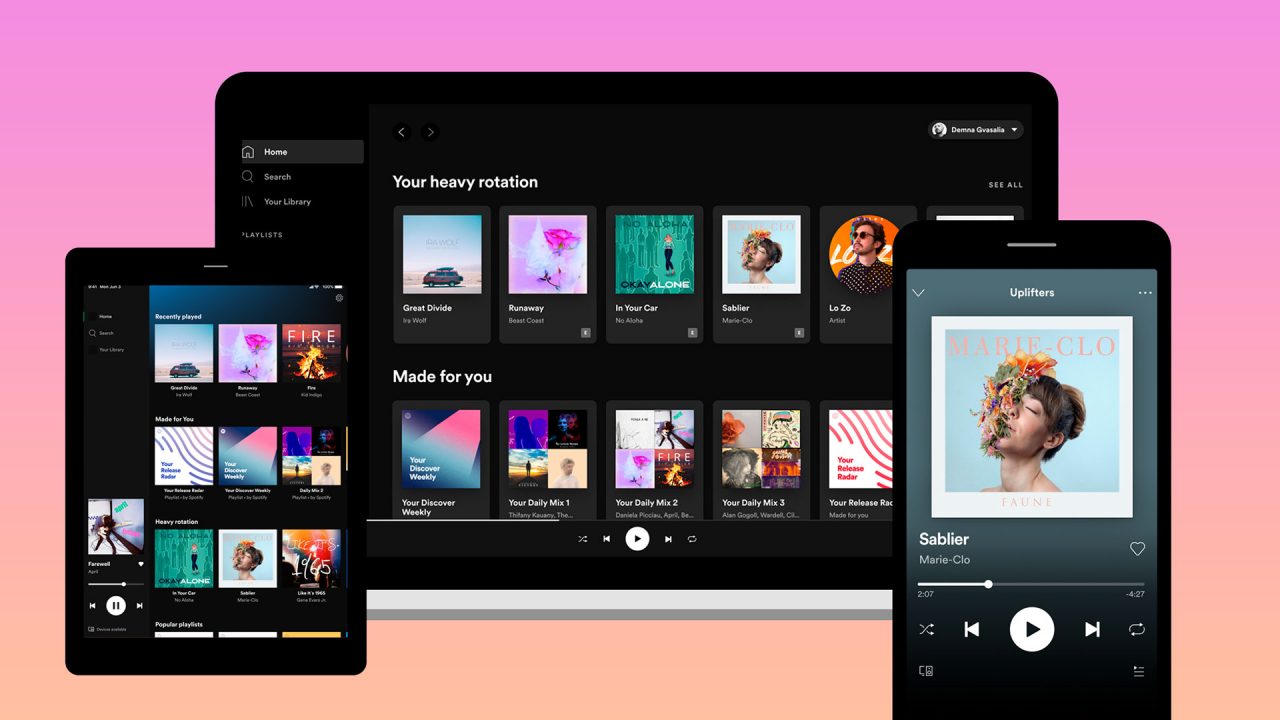This screenshot has height=720, width=1280.
Task: Click SEE ALL next to Your heavy rotation
Action: (x=1005, y=185)
